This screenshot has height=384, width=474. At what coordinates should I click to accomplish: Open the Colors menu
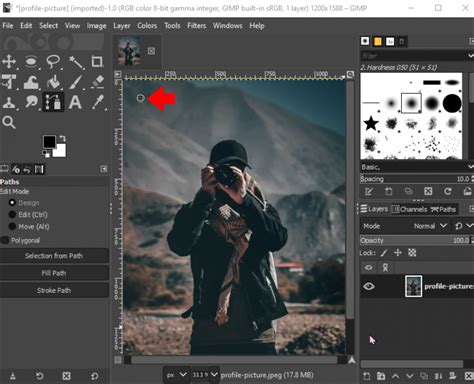pyautogui.click(x=147, y=26)
